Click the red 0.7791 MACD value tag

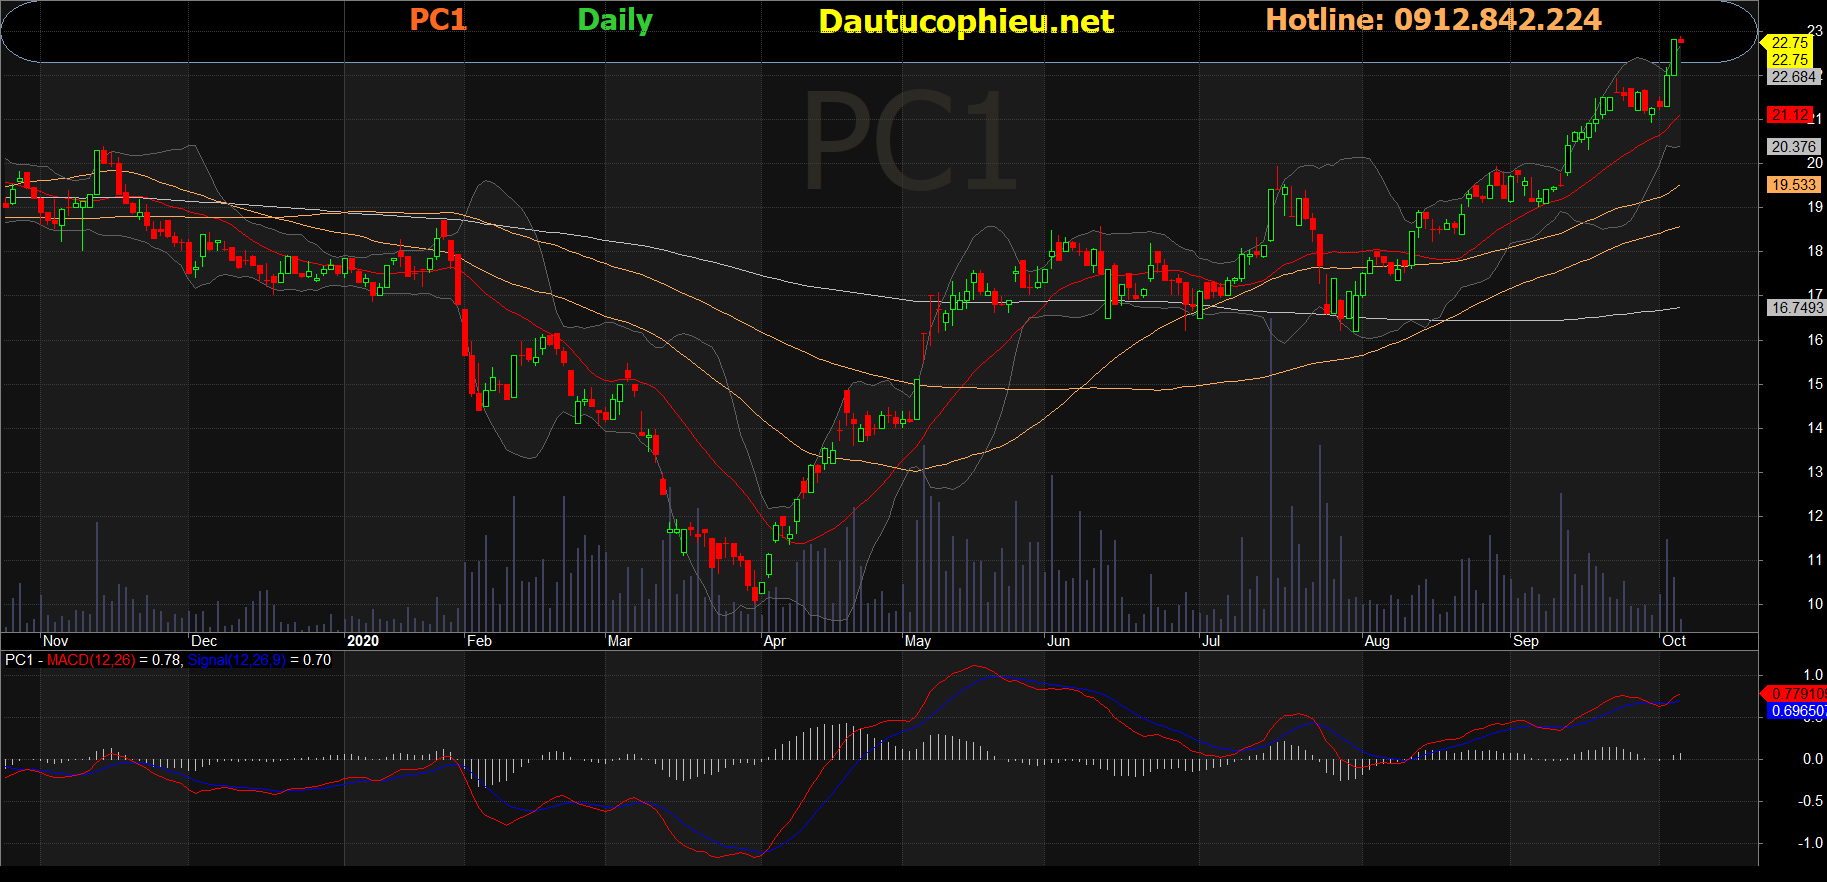[x=1796, y=693]
